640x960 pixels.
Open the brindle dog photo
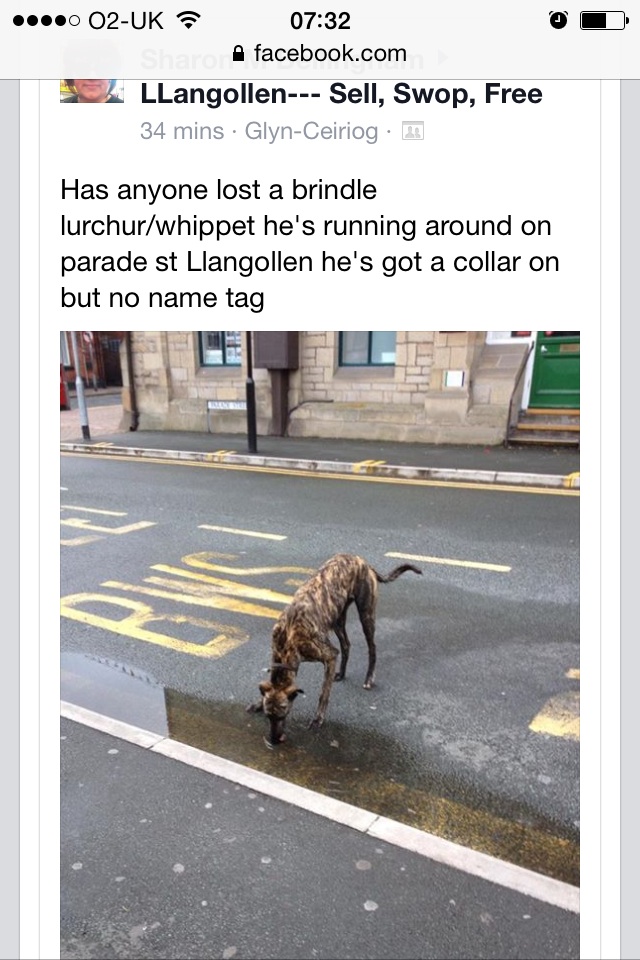pos(320,645)
